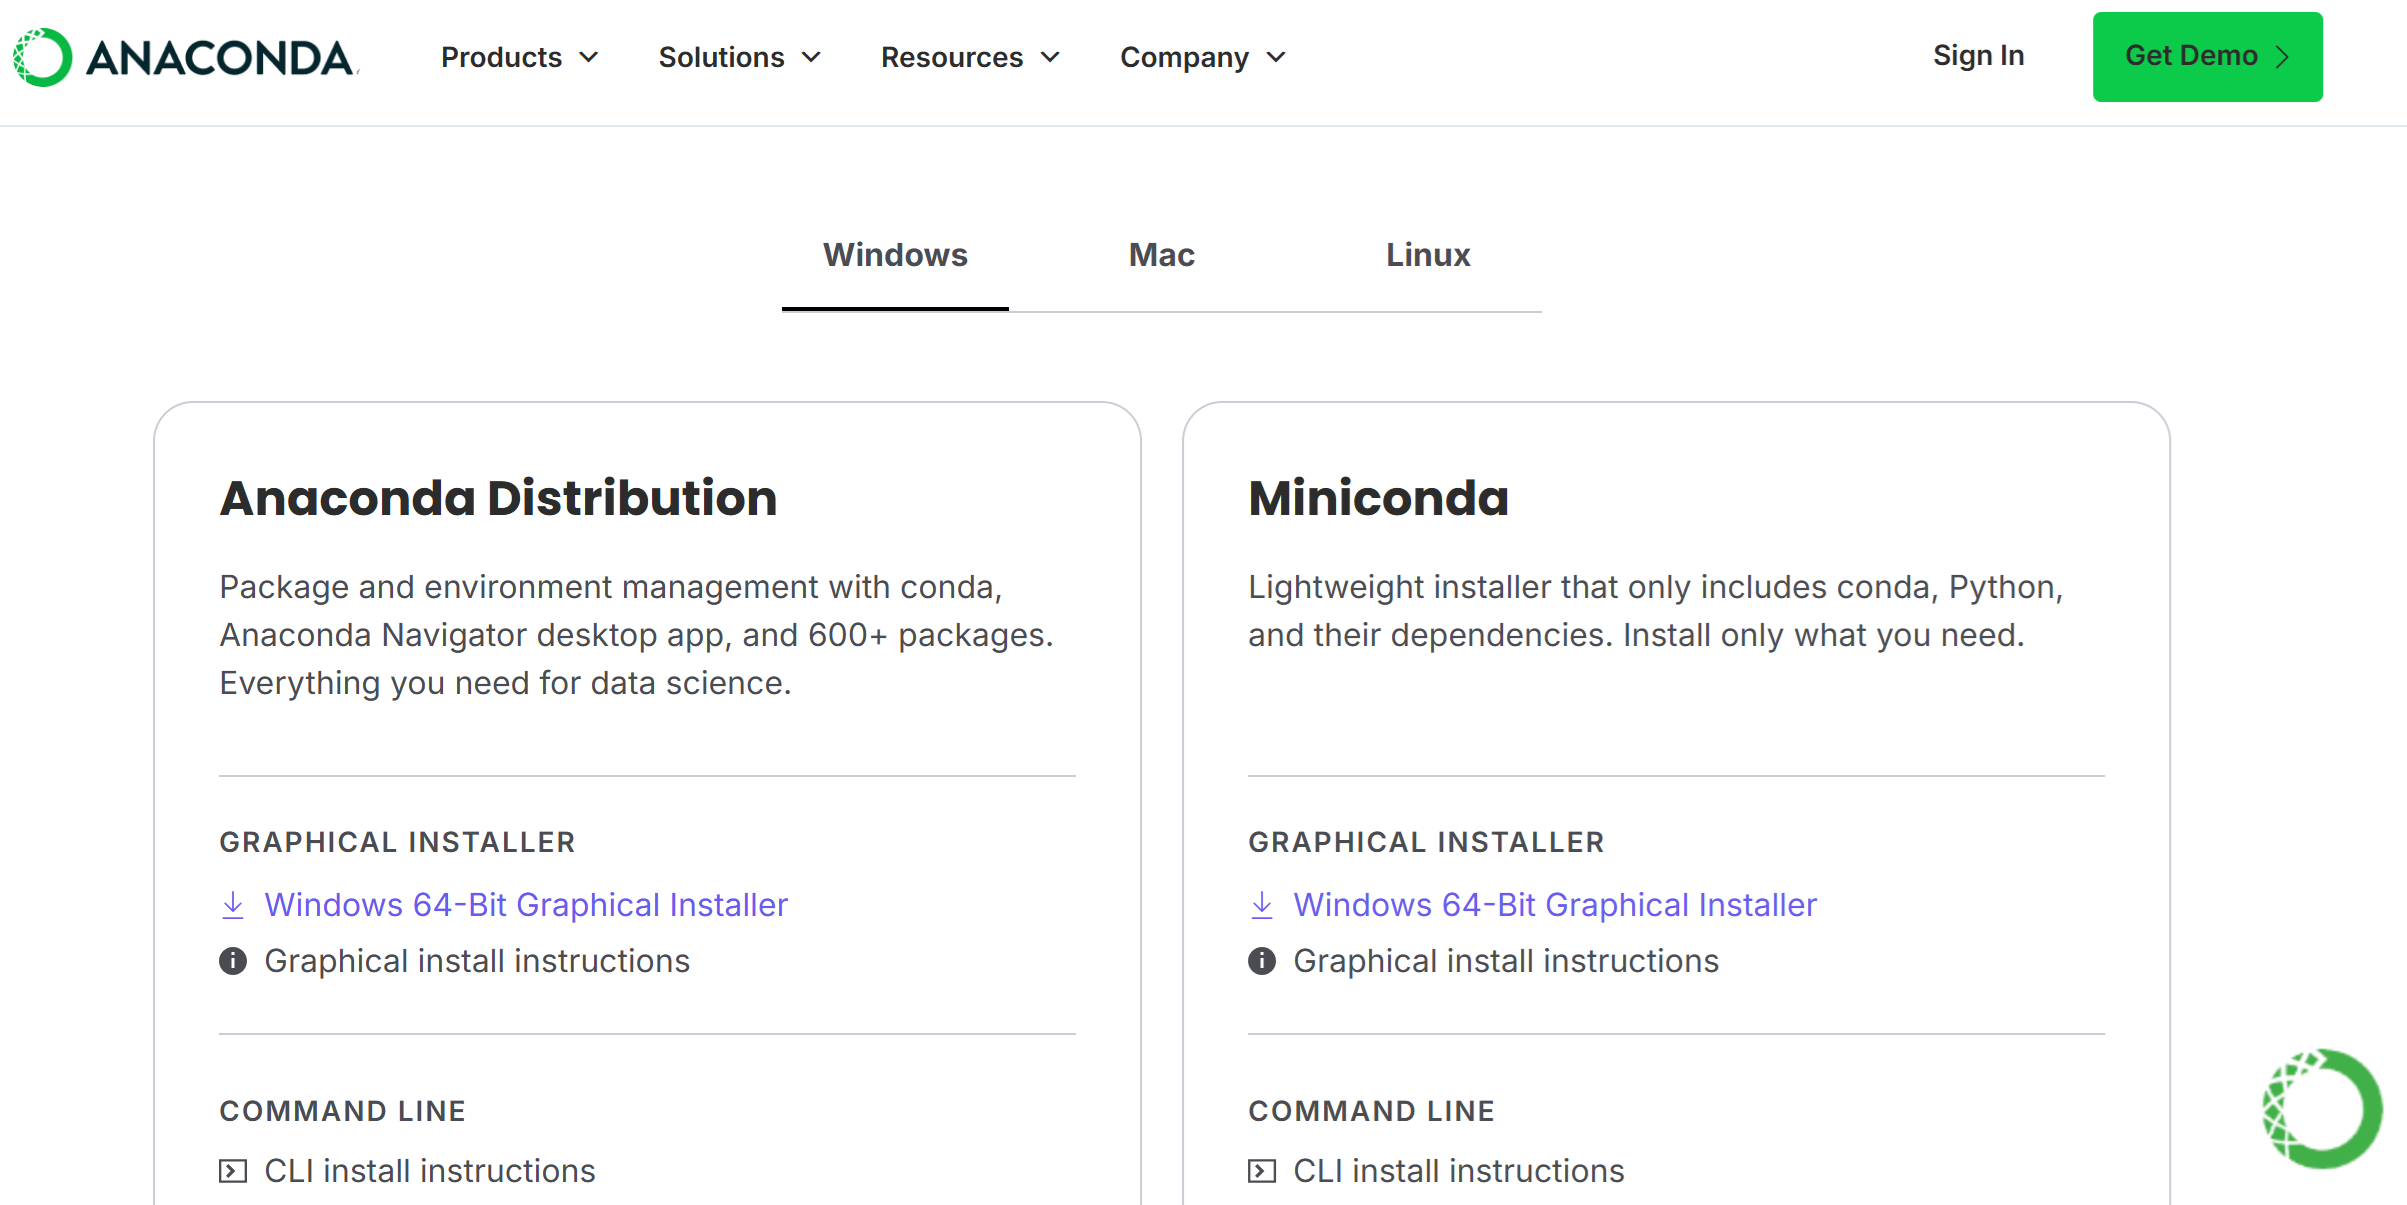Click the terminal icon under Miniconda command line
This screenshot has height=1205, width=2407.
[x=1262, y=1171]
